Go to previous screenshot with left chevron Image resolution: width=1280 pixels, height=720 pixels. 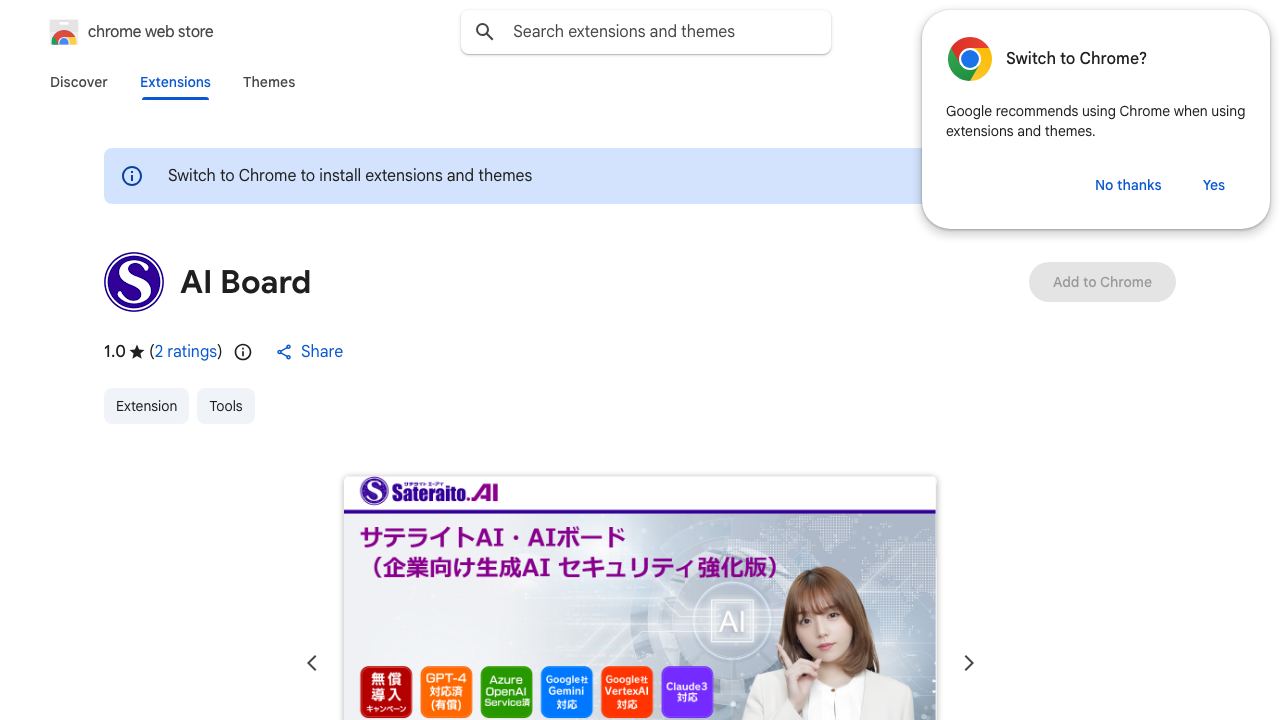(x=312, y=663)
